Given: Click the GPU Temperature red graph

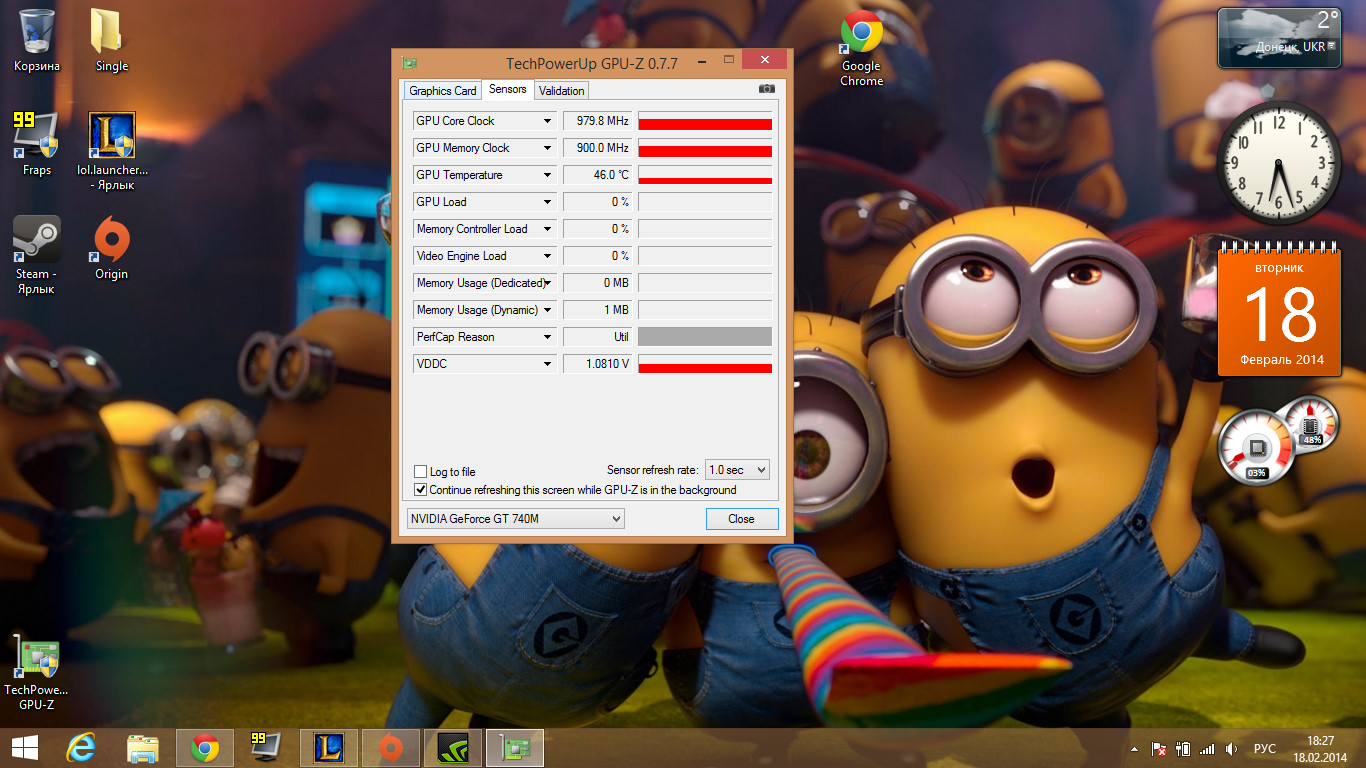Looking at the screenshot, I should [x=705, y=175].
